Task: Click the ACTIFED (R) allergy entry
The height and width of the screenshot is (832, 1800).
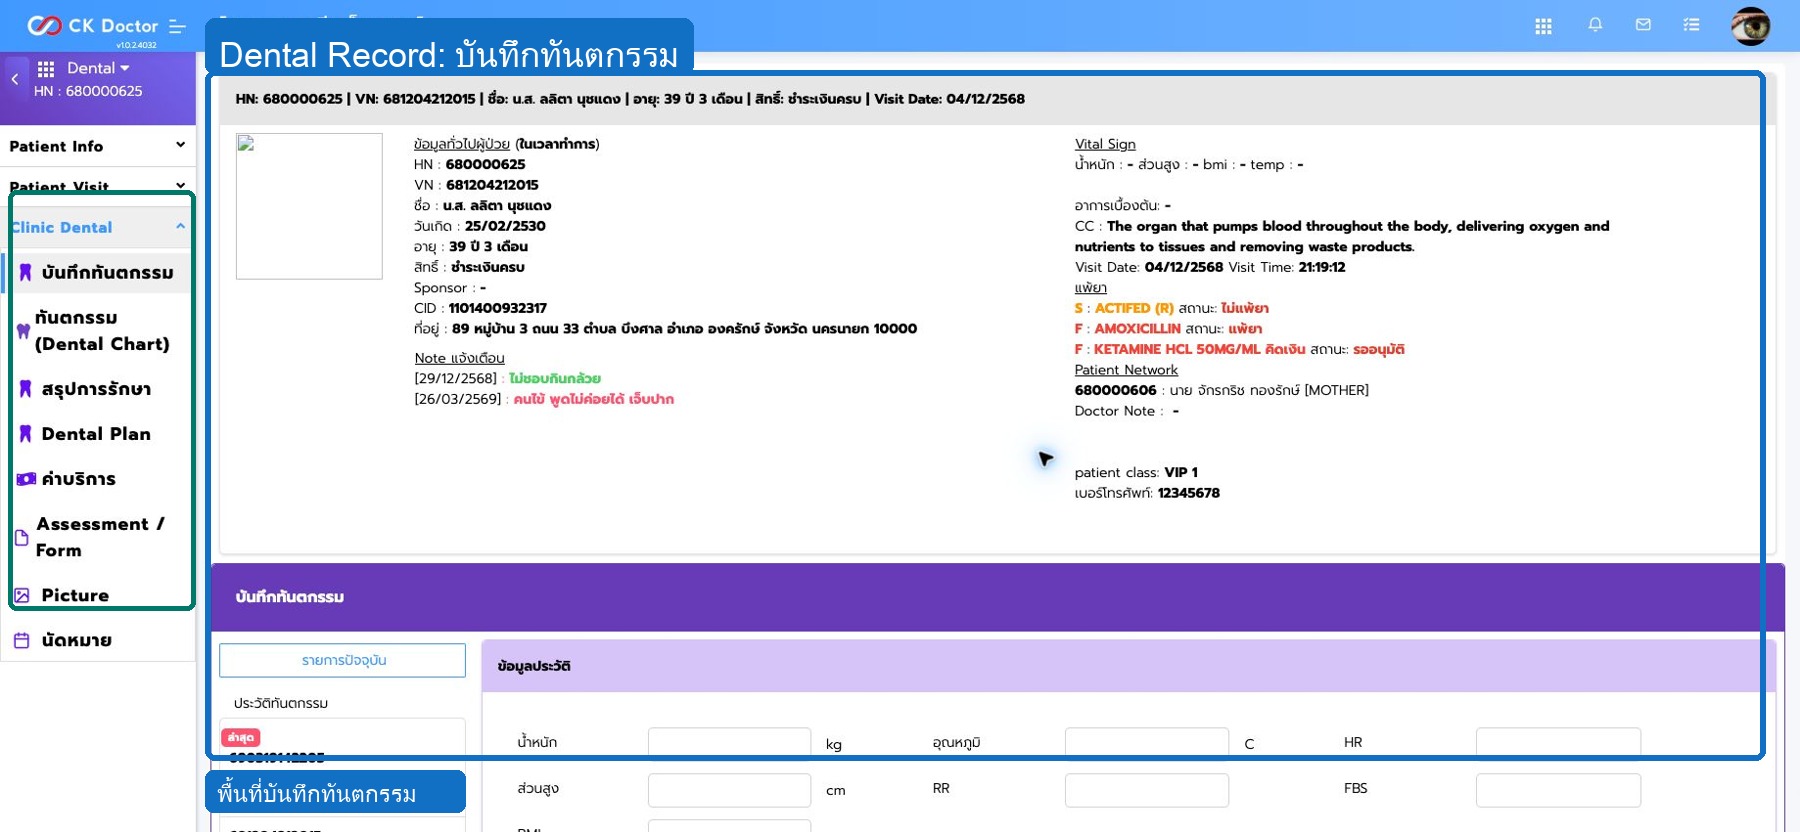Action: (x=1134, y=308)
